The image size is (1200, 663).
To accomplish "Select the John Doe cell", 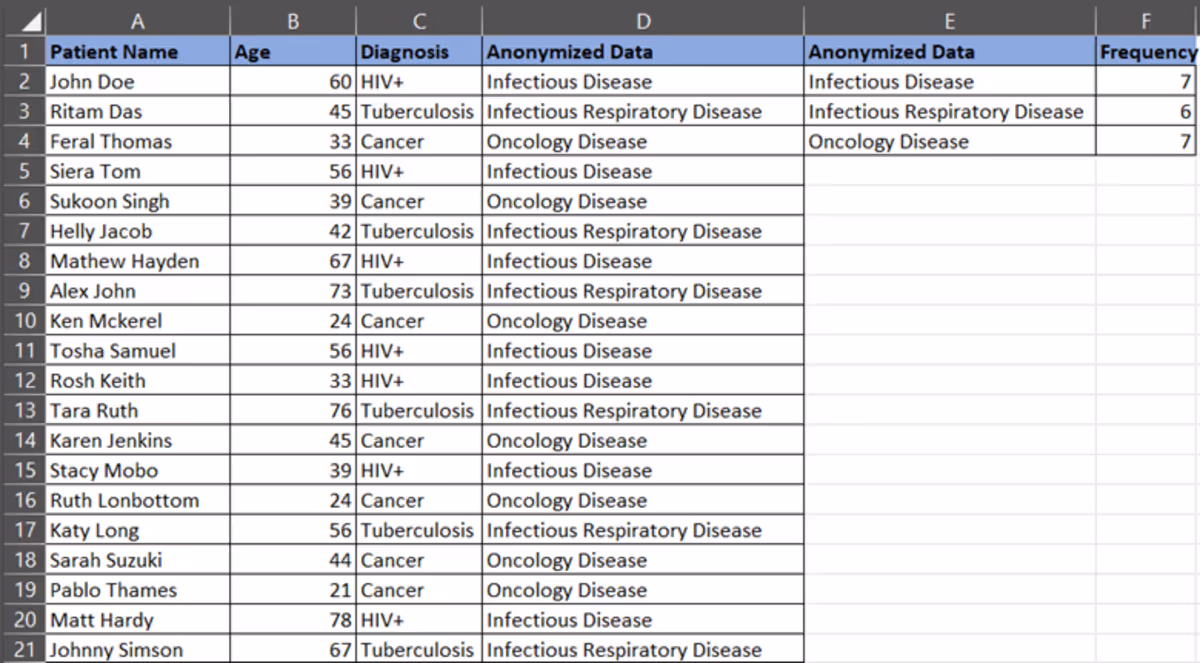I will coord(138,82).
